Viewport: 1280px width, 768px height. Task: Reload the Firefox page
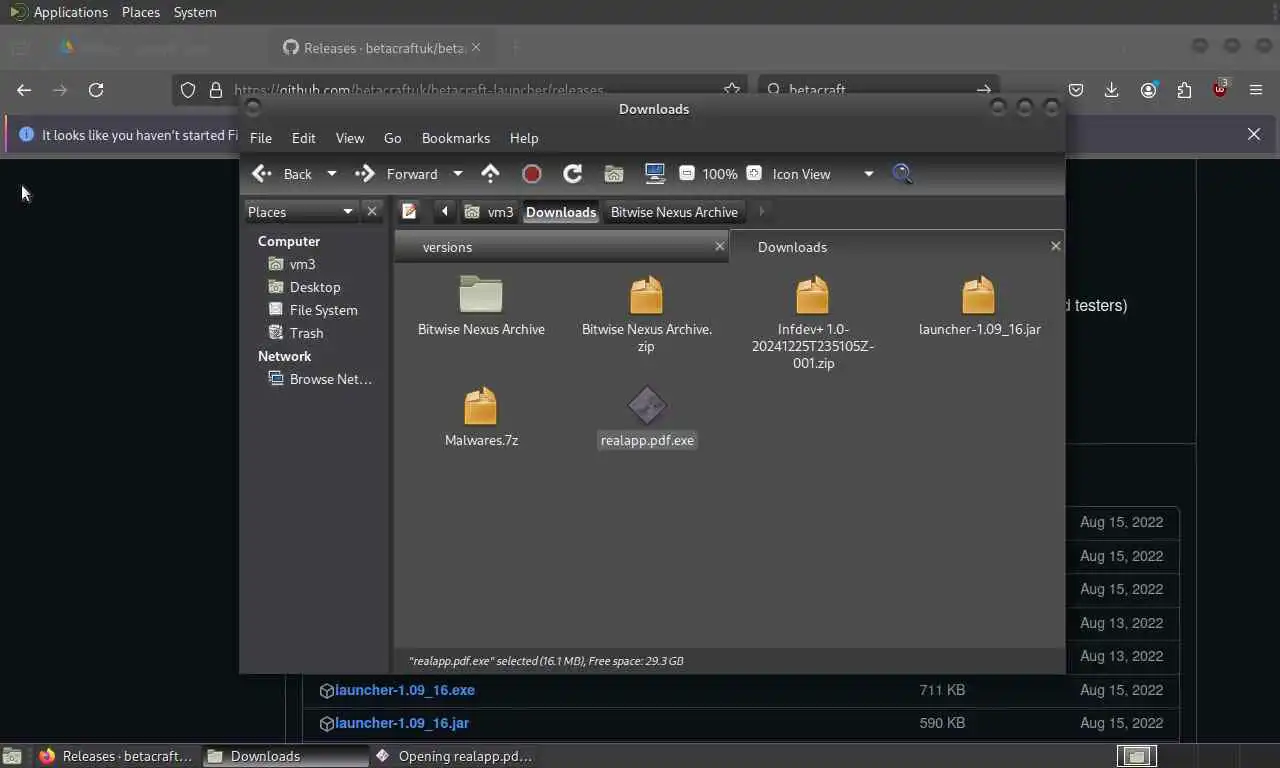point(96,90)
